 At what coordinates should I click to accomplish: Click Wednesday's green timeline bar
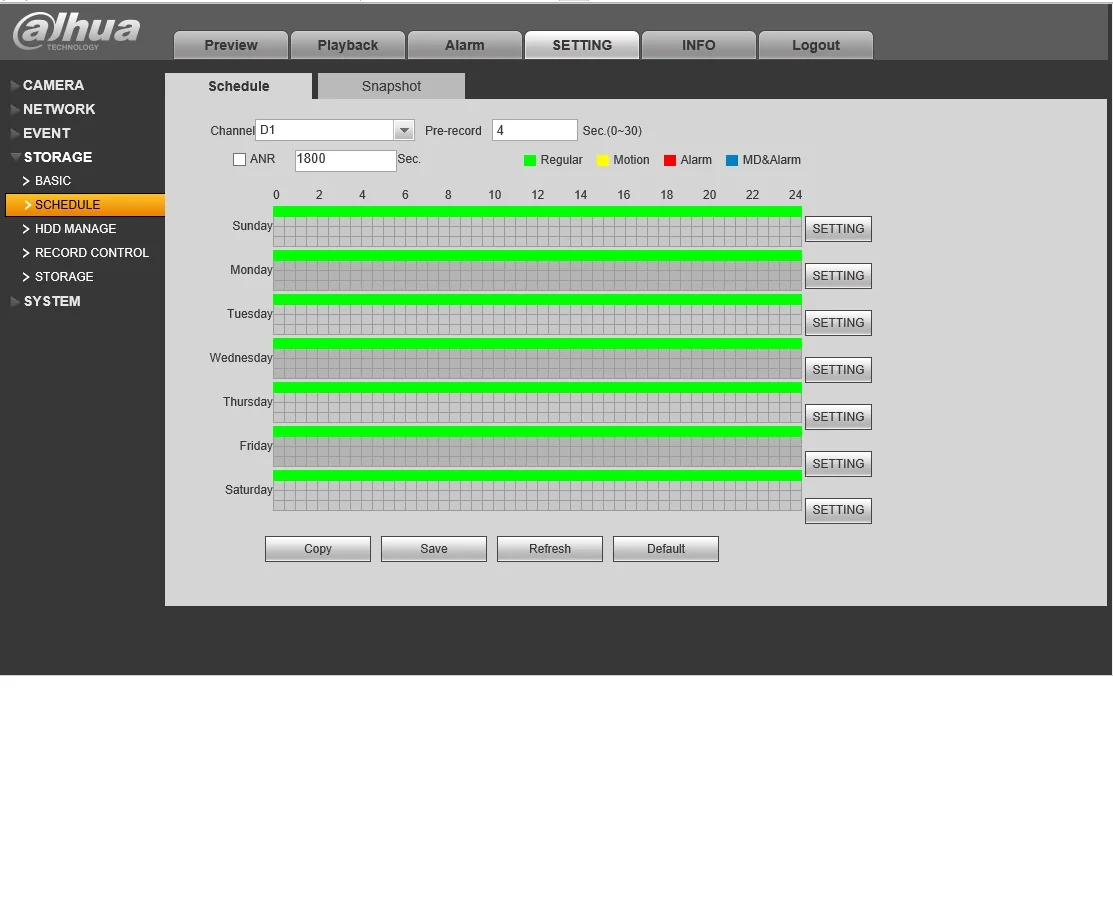point(537,344)
